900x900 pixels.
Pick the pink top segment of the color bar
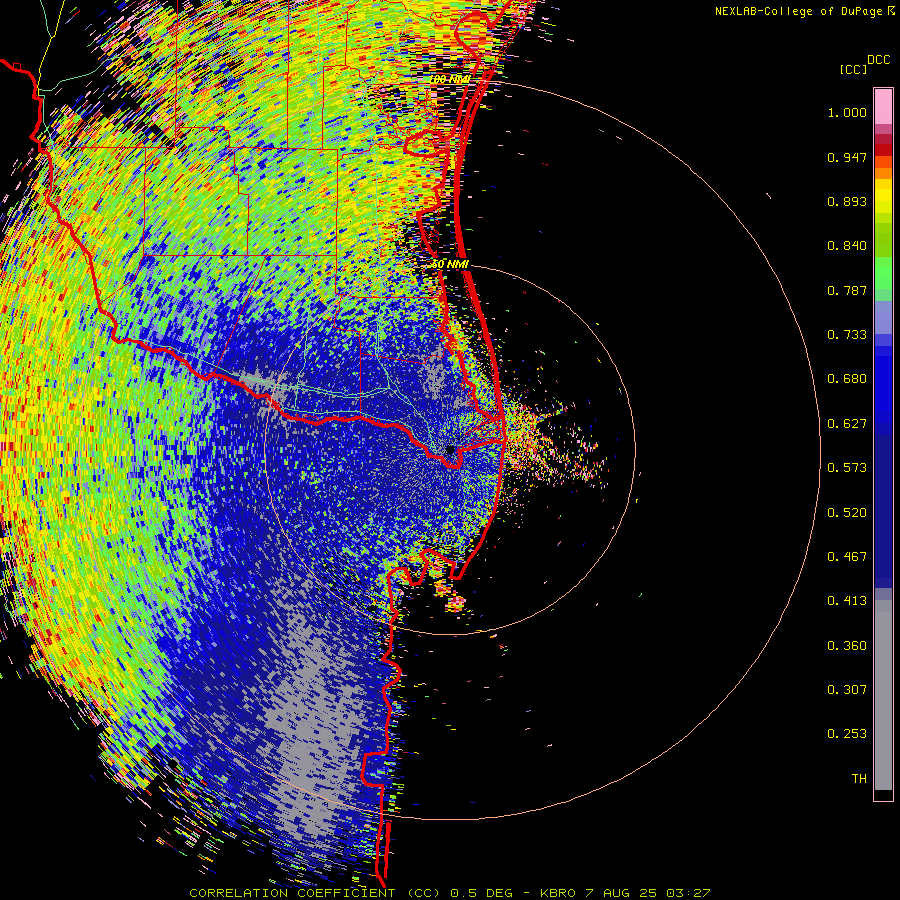883,107
